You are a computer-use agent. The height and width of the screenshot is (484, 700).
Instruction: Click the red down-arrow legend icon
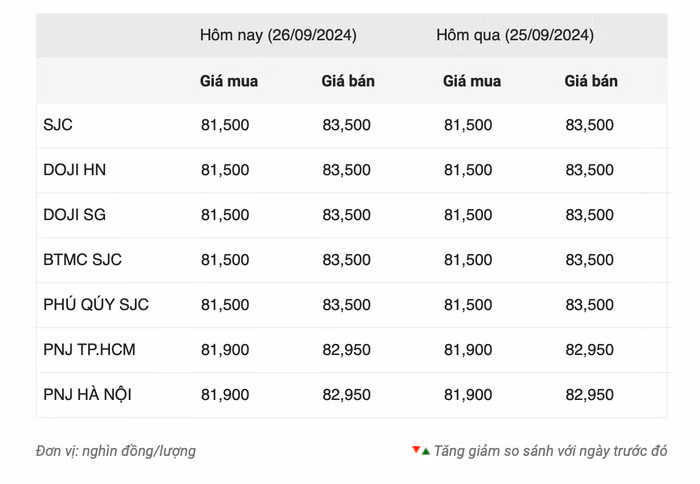(416, 450)
